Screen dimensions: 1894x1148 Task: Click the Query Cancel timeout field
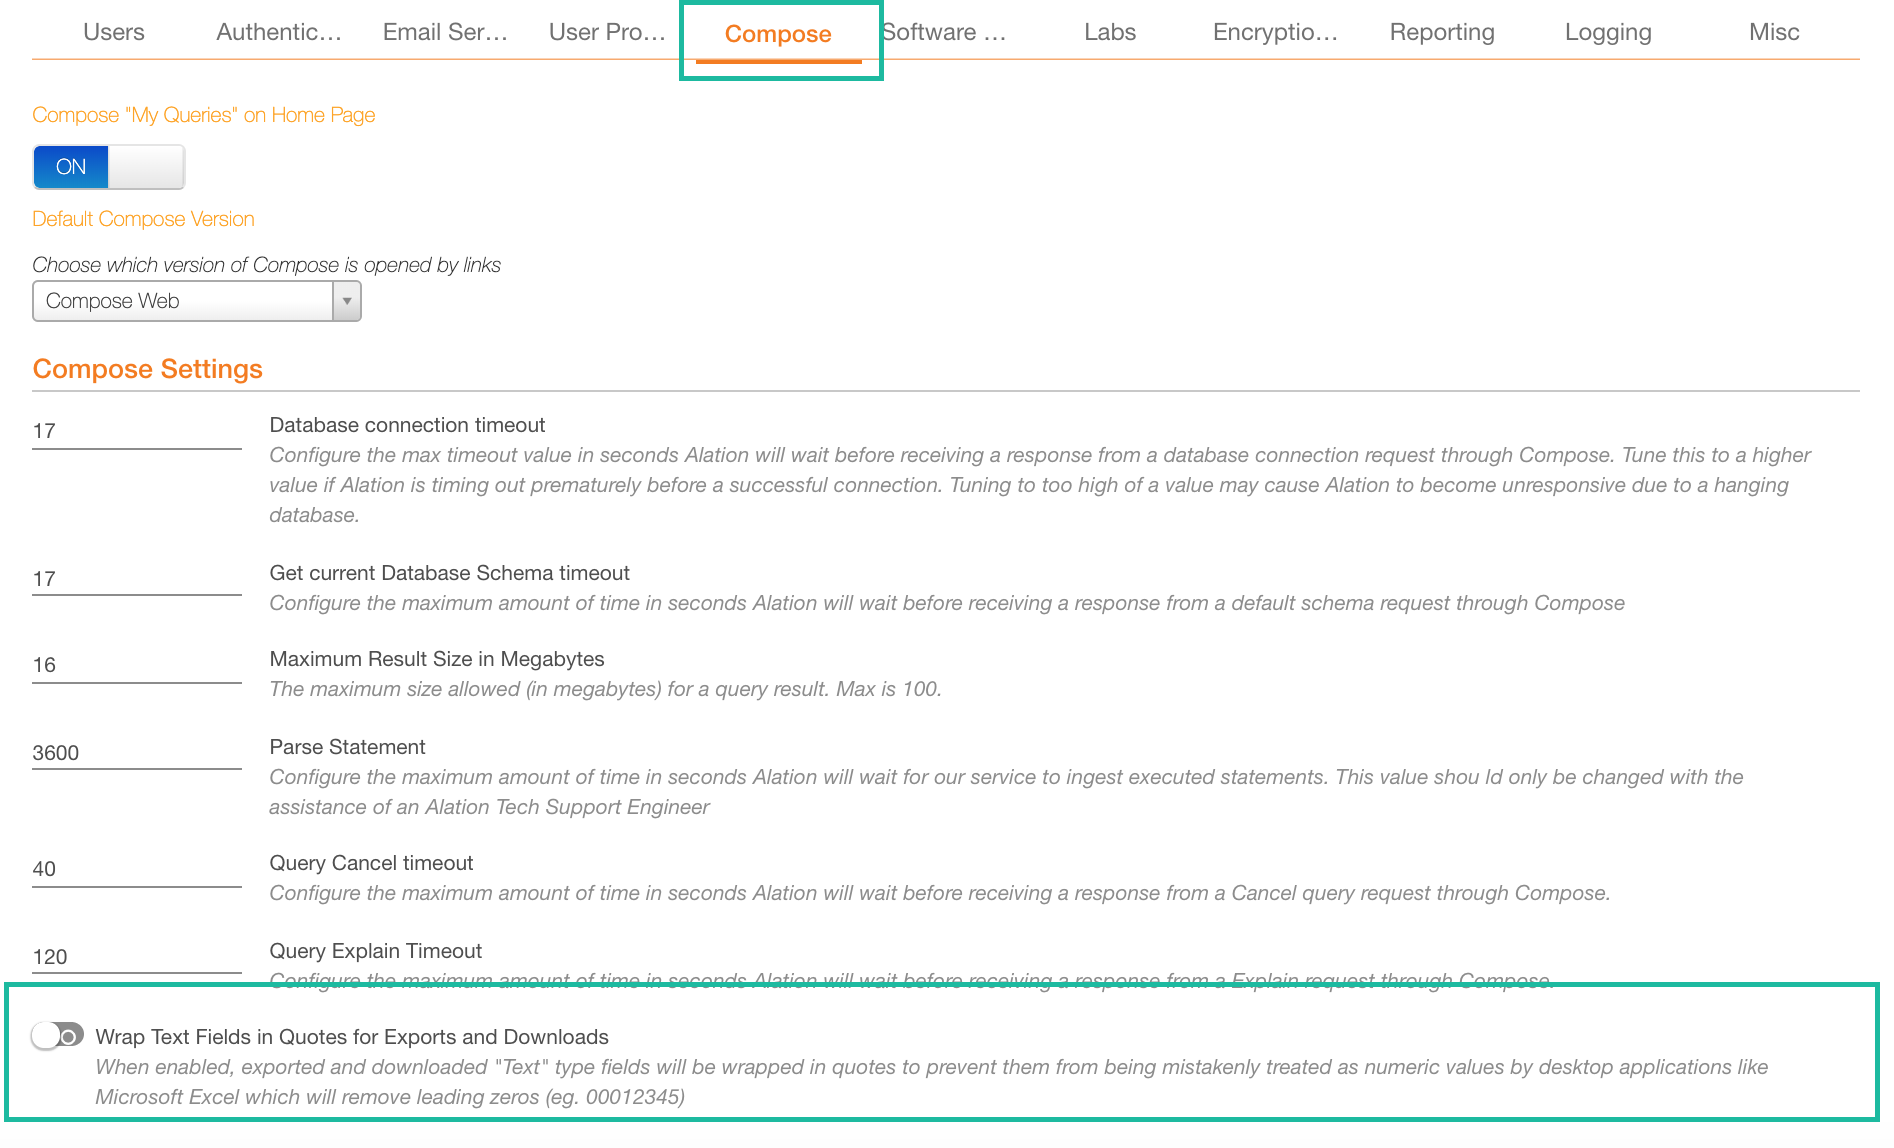(x=137, y=869)
